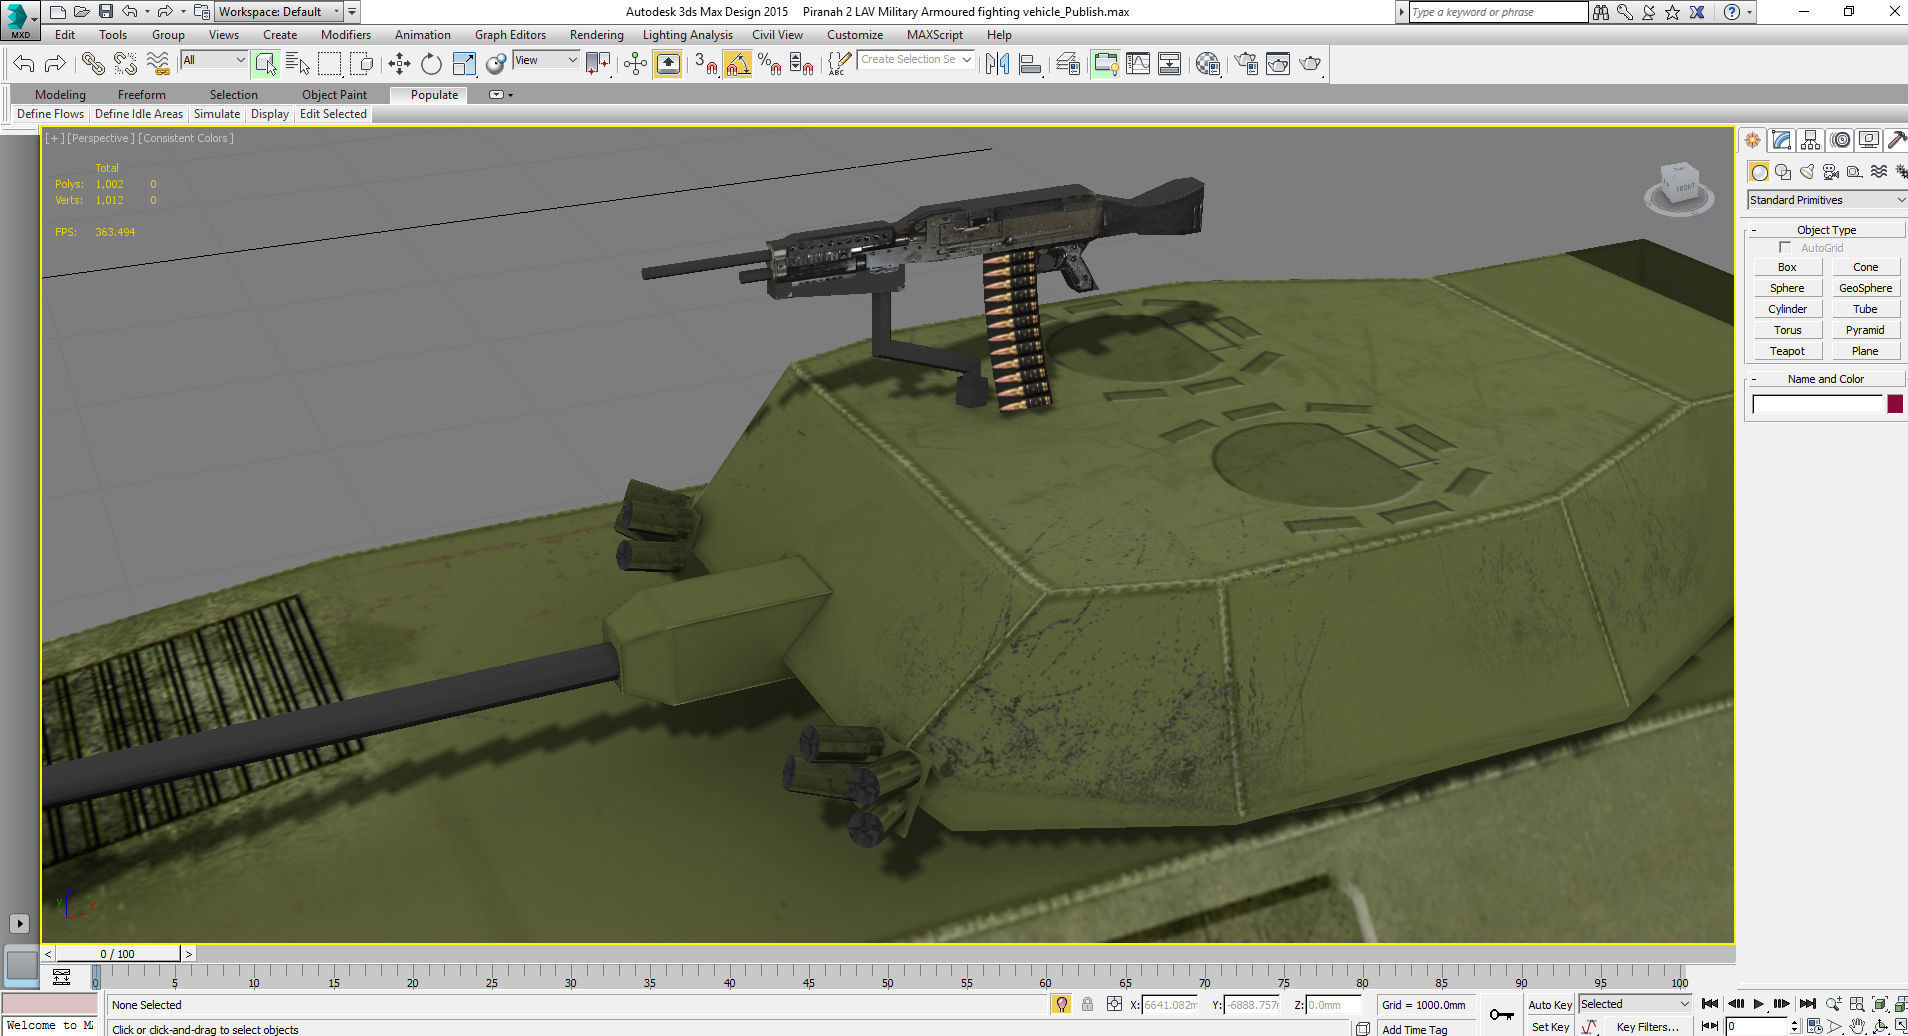Toggle the Window/Crossing selection mode
The width and height of the screenshot is (1908, 1036).
point(362,64)
